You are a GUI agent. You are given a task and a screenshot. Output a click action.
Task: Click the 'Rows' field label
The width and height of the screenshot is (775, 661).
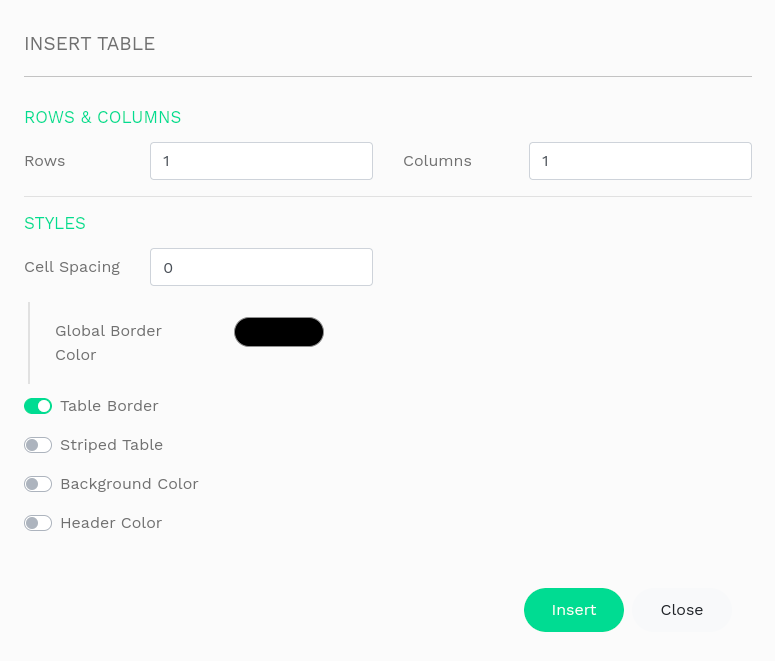click(x=45, y=161)
